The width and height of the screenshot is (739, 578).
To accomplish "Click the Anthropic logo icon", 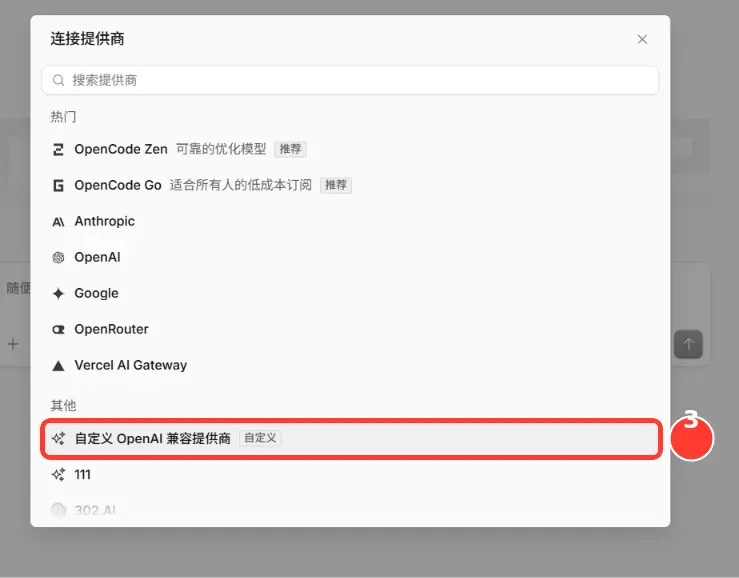I will coord(58,222).
